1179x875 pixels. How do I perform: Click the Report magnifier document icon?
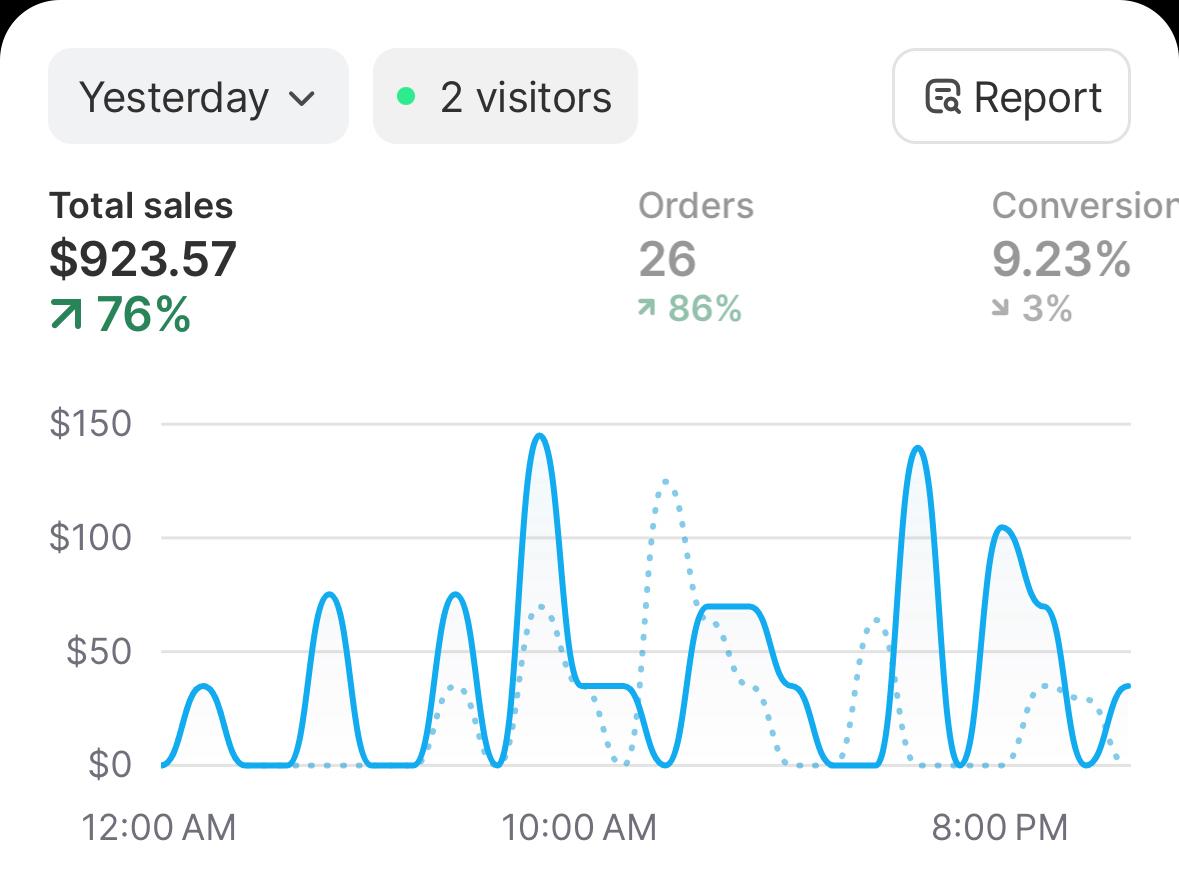click(x=943, y=97)
